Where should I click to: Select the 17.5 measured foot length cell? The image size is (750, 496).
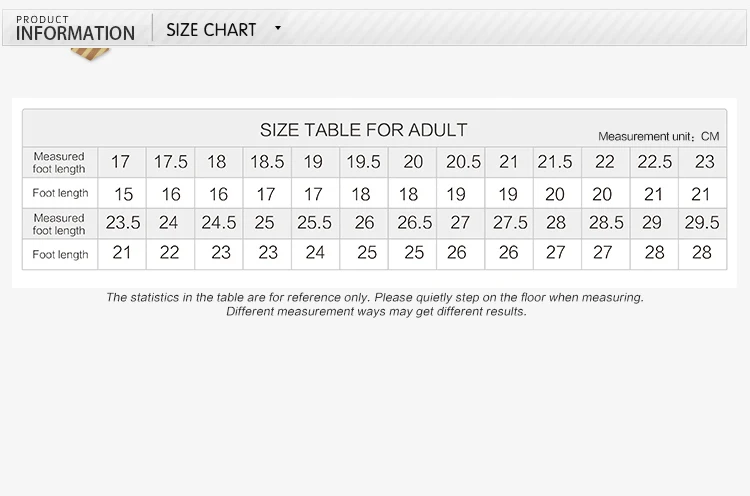click(170, 162)
